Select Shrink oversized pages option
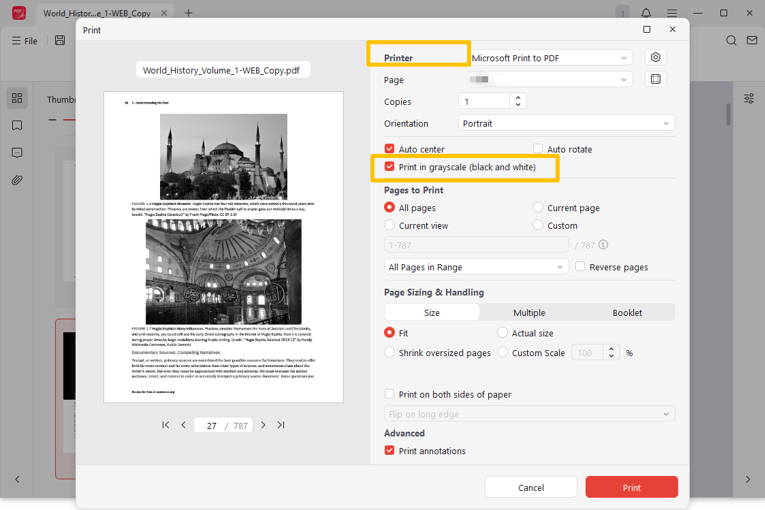Image resolution: width=765 pixels, height=510 pixels. (x=389, y=352)
